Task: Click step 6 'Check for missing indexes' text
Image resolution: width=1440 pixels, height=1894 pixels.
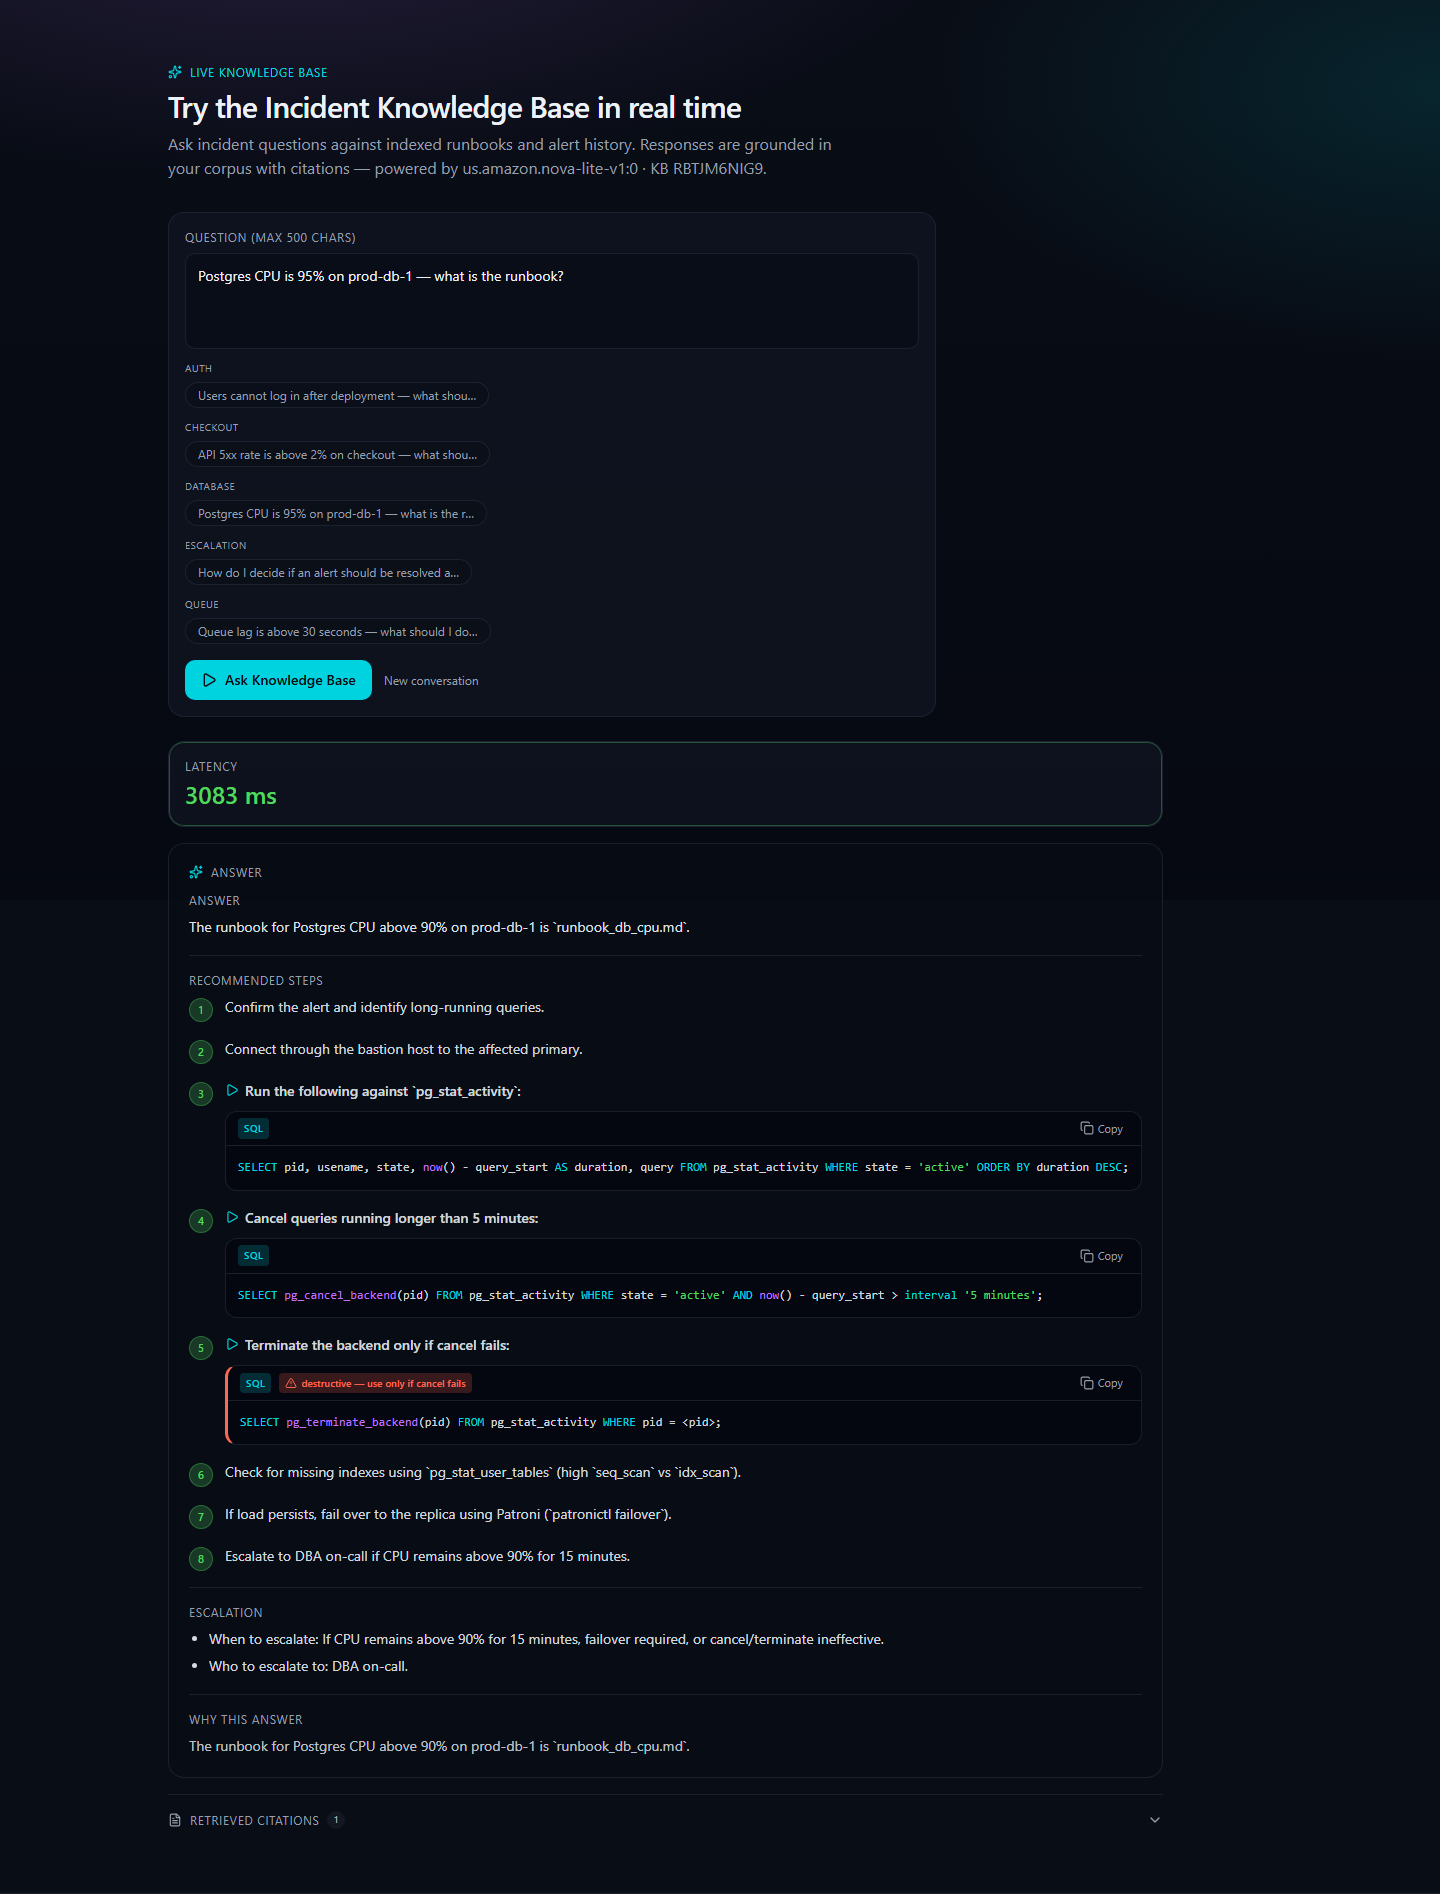Action: [483, 1473]
